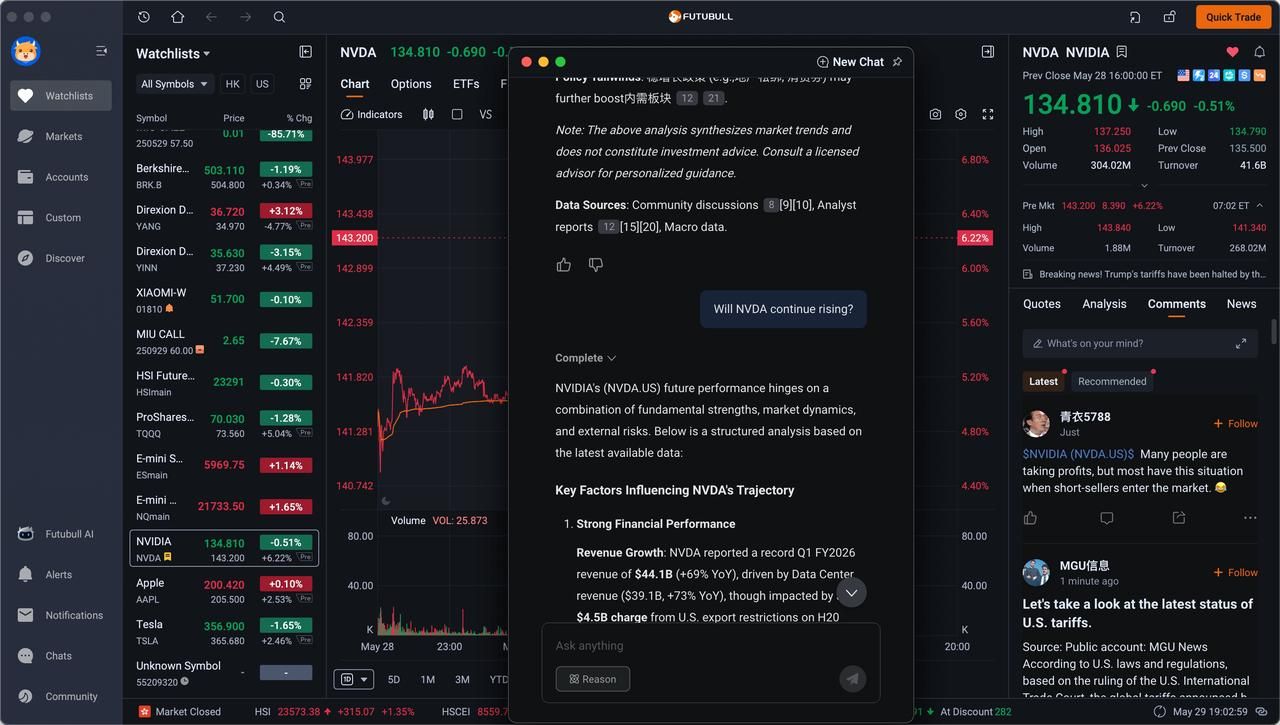Collapse the right quote panel icon
1280x725 pixels.
988,51
